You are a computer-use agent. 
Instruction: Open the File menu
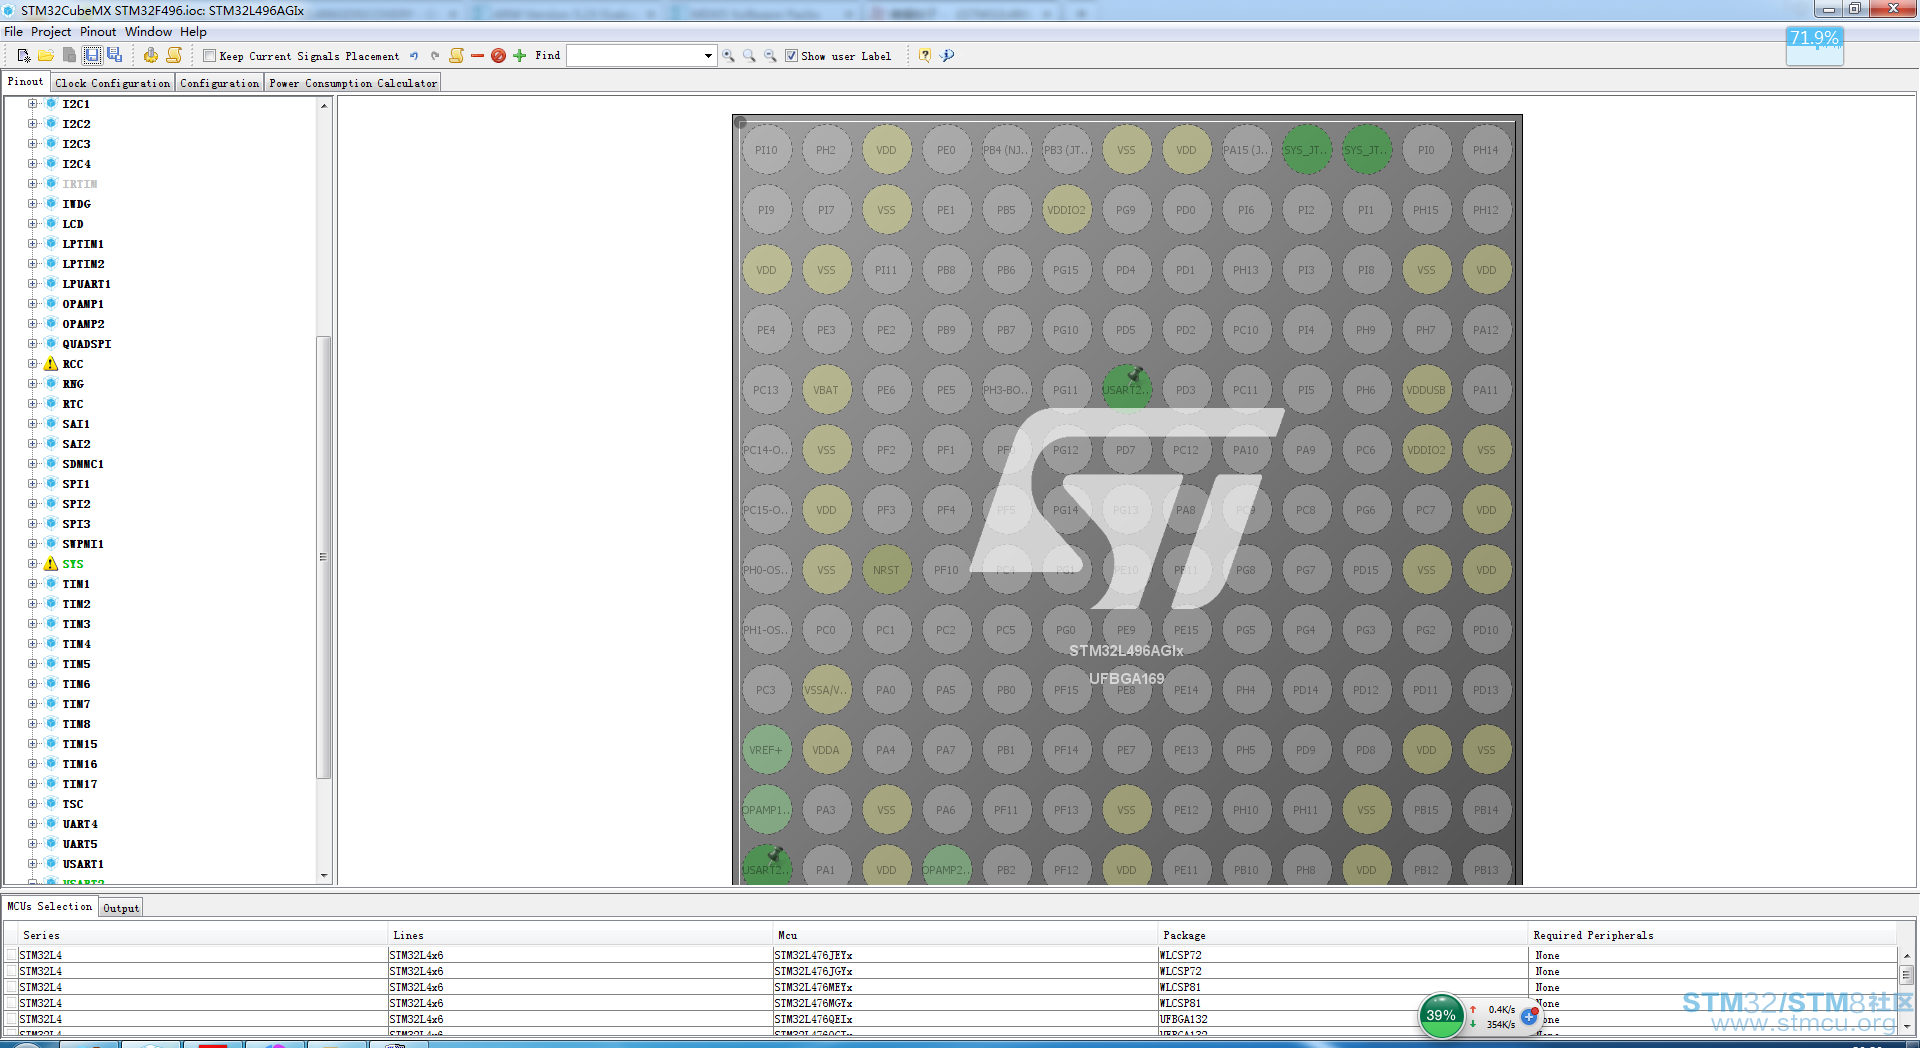13,32
